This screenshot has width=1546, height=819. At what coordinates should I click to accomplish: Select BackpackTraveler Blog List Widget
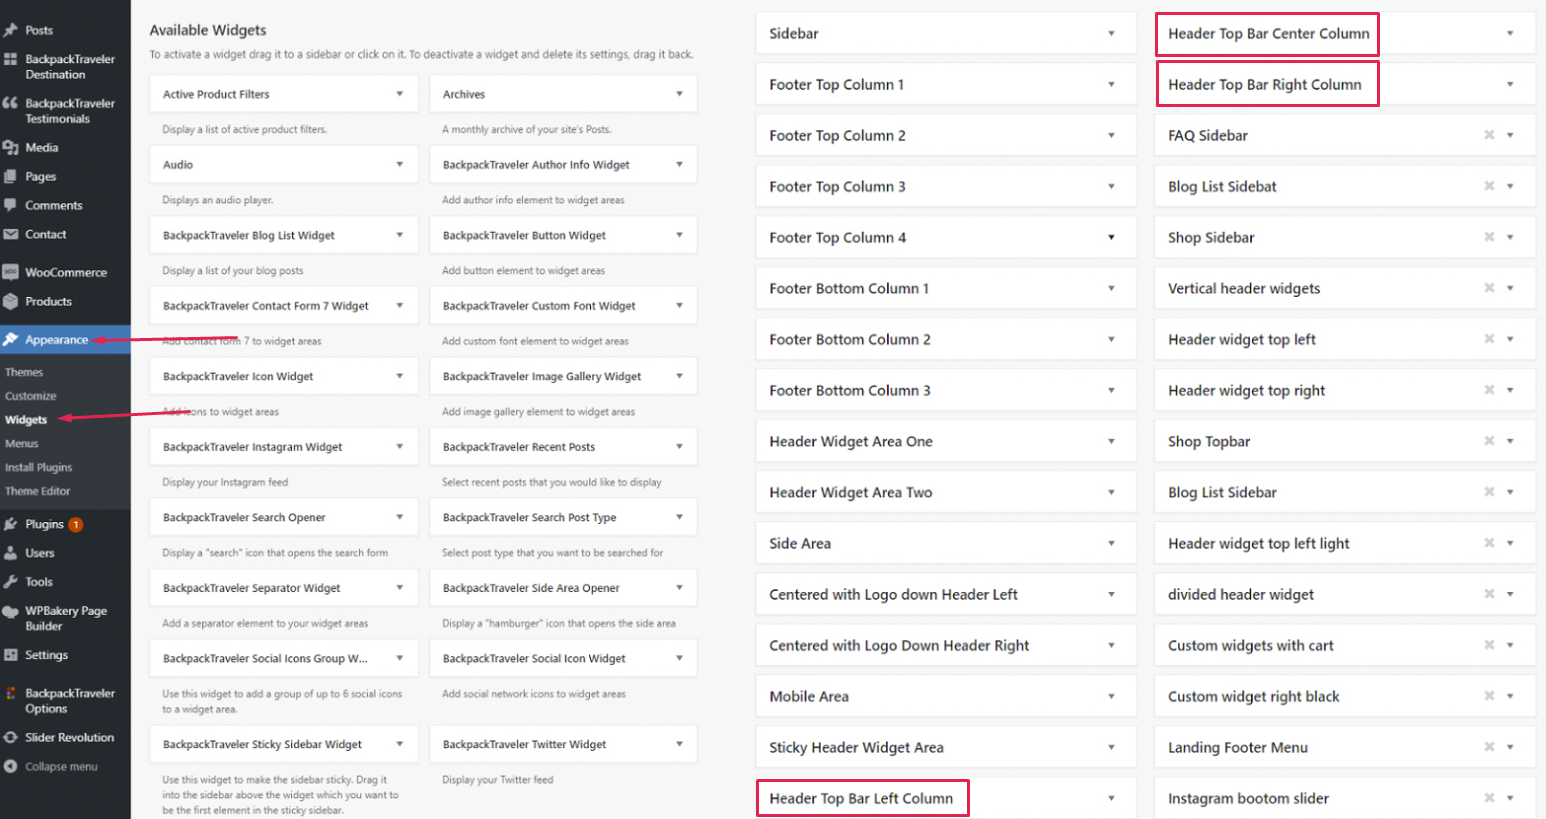coord(284,235)
